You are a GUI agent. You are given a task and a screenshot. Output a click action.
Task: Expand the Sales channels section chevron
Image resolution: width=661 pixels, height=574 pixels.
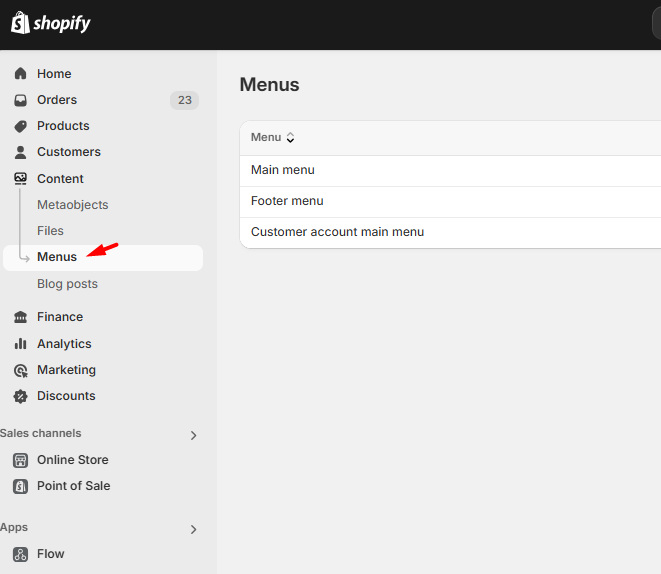coord(193,435)
